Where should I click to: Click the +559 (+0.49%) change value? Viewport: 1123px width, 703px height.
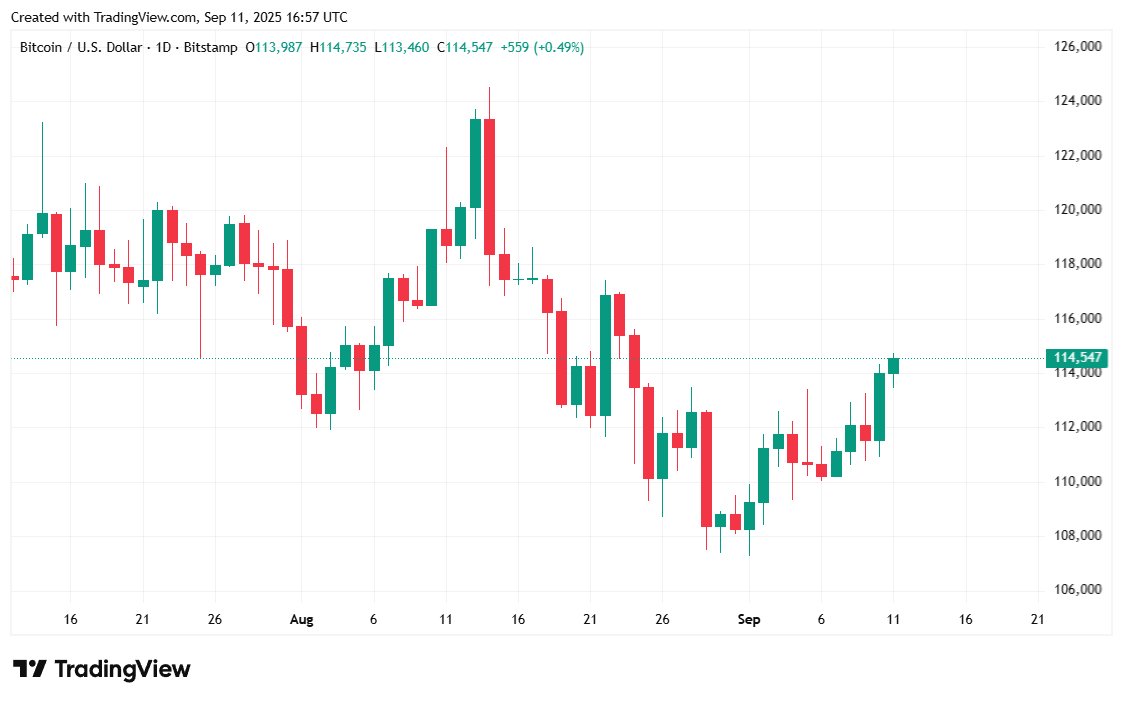point(542,47)
